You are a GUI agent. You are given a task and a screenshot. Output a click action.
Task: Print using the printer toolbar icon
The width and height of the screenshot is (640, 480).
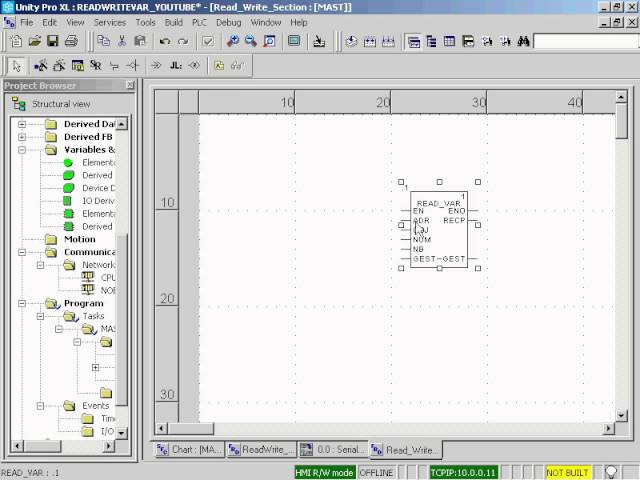pos(71,41)
